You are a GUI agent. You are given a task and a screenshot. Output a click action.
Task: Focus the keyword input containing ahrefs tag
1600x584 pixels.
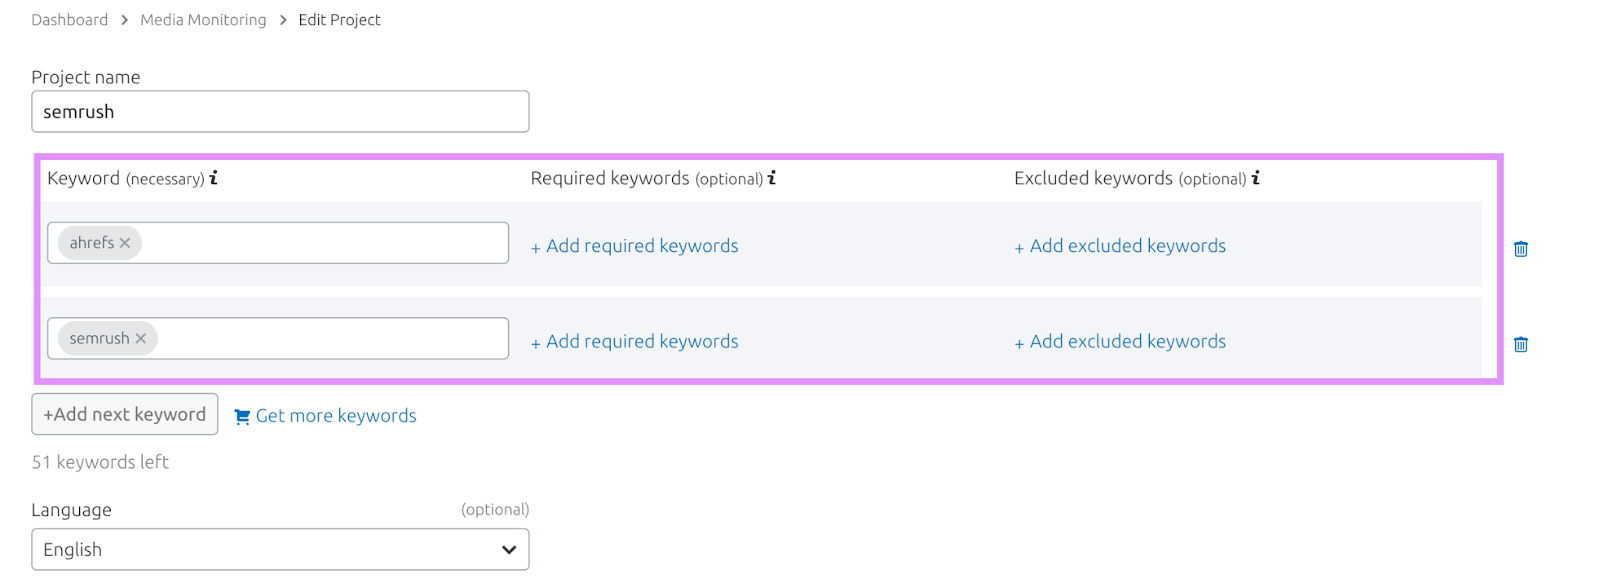[x=320, y=243]
